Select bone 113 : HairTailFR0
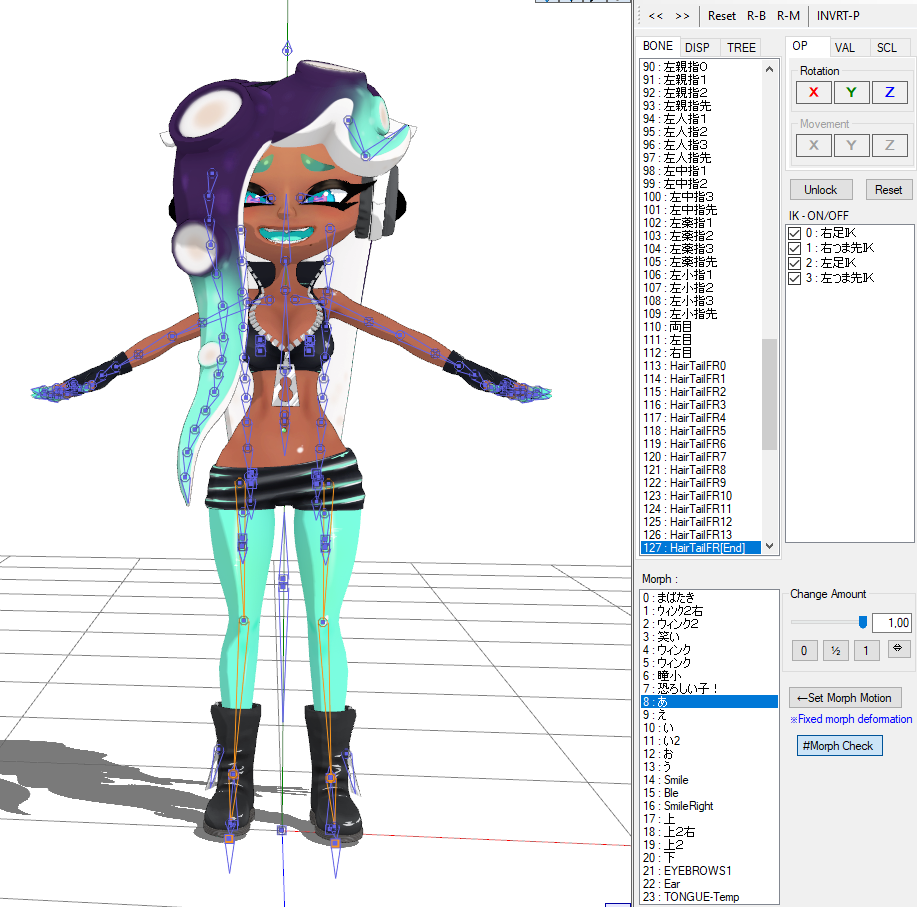 [x=701, y=366]
